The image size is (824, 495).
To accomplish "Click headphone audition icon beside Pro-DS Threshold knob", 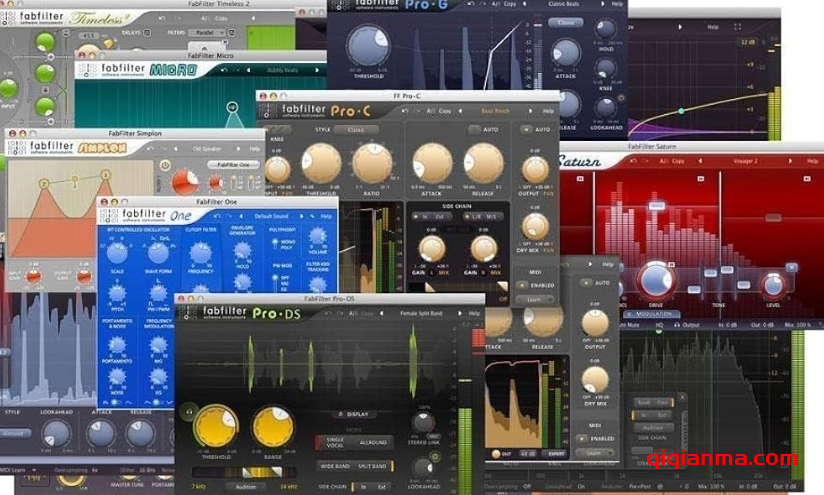I will point(189,411).
